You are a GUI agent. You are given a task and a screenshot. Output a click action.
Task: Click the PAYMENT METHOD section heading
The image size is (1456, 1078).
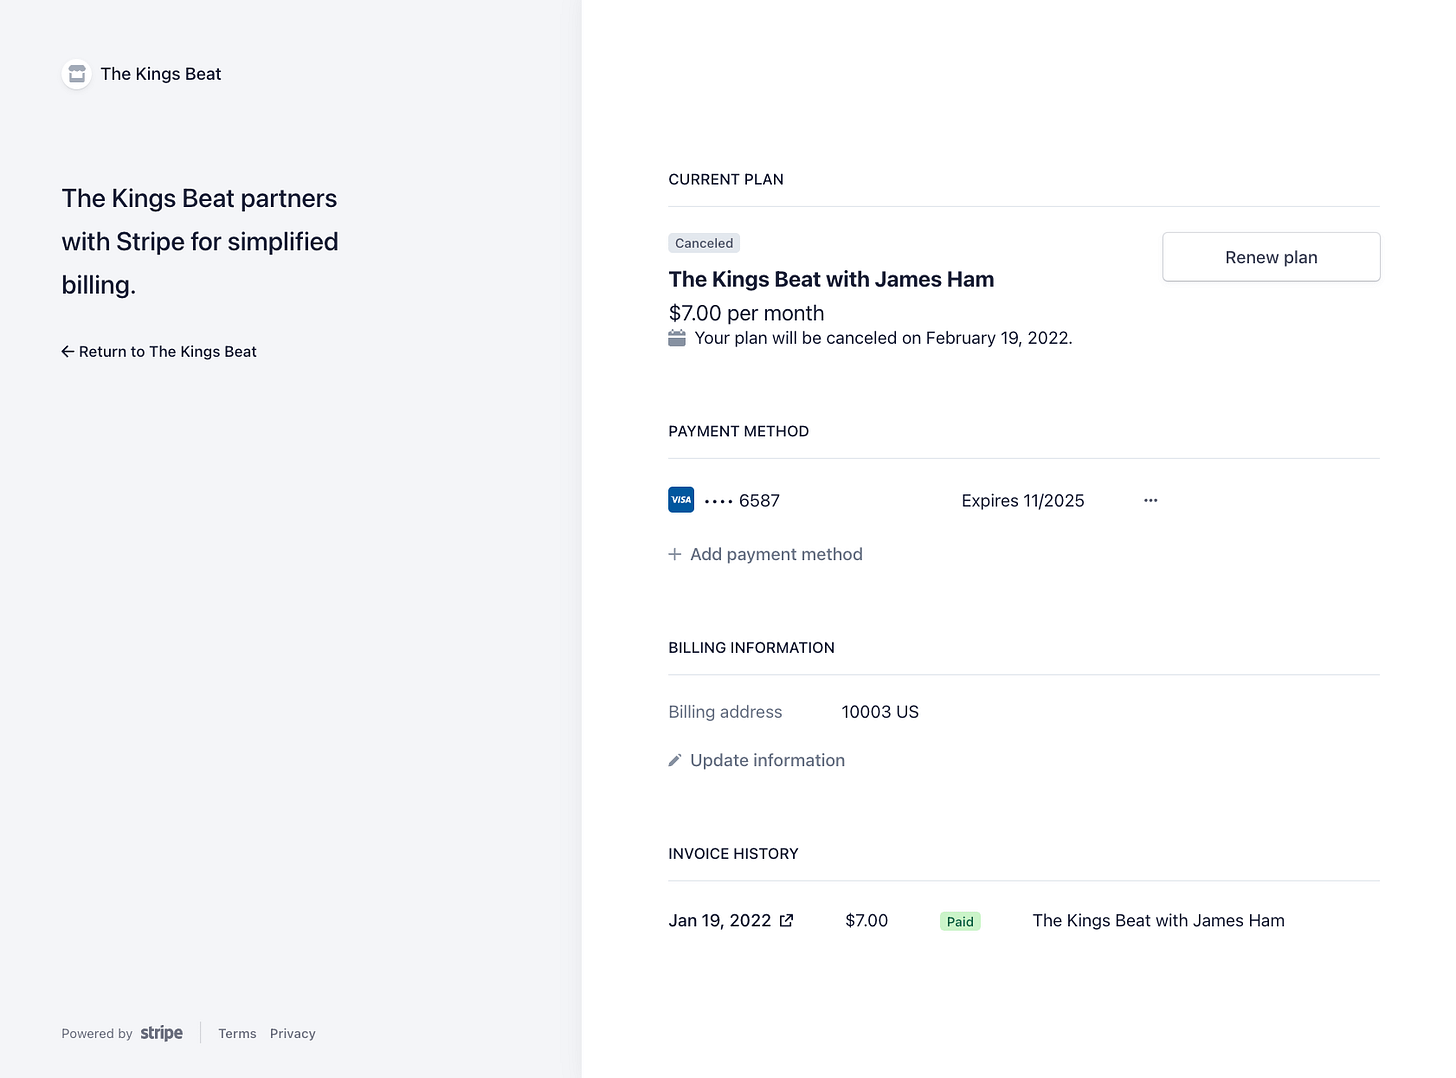[x=739, y=432]
